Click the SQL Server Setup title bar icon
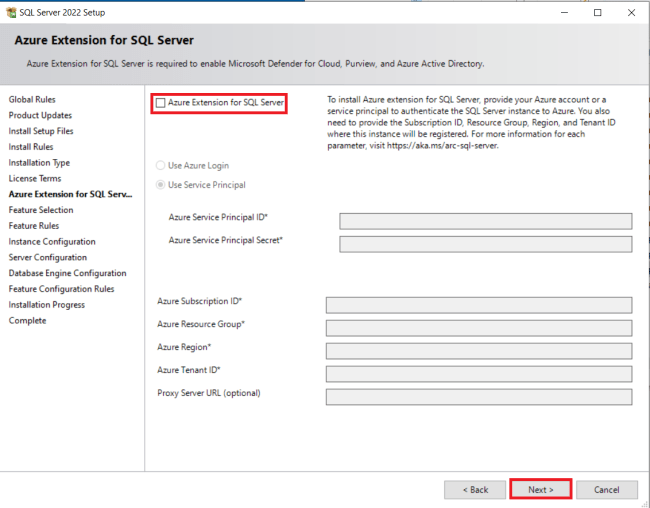The height and width of the screenshot is (508, 650). (x=11, y=12)
